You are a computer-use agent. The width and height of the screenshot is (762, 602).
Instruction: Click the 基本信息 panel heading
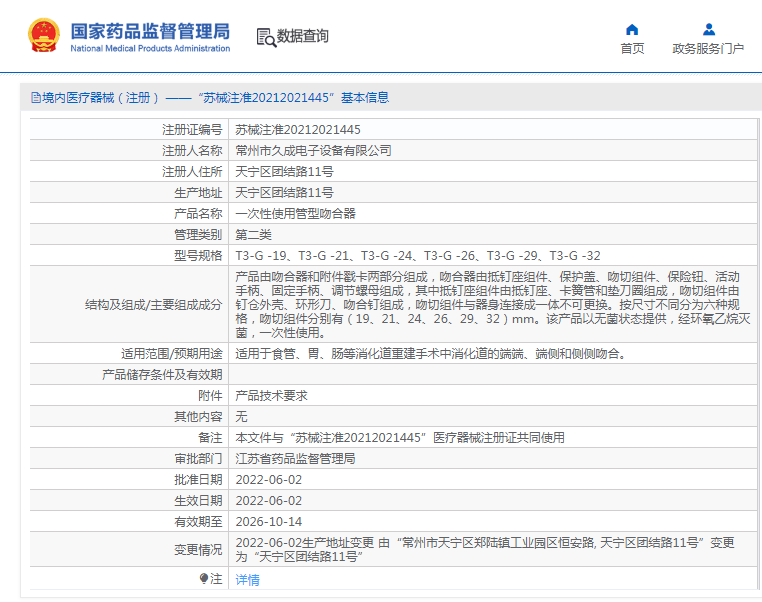pyautogui.click(x=365, y=98)
